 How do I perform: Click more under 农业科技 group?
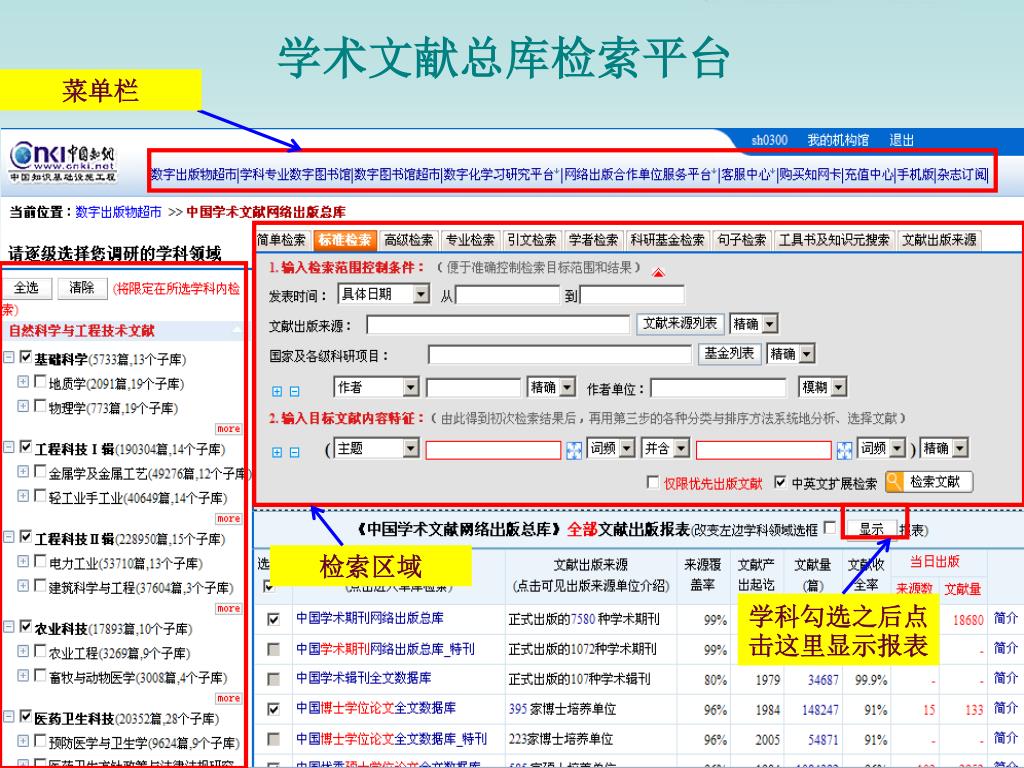229,698
